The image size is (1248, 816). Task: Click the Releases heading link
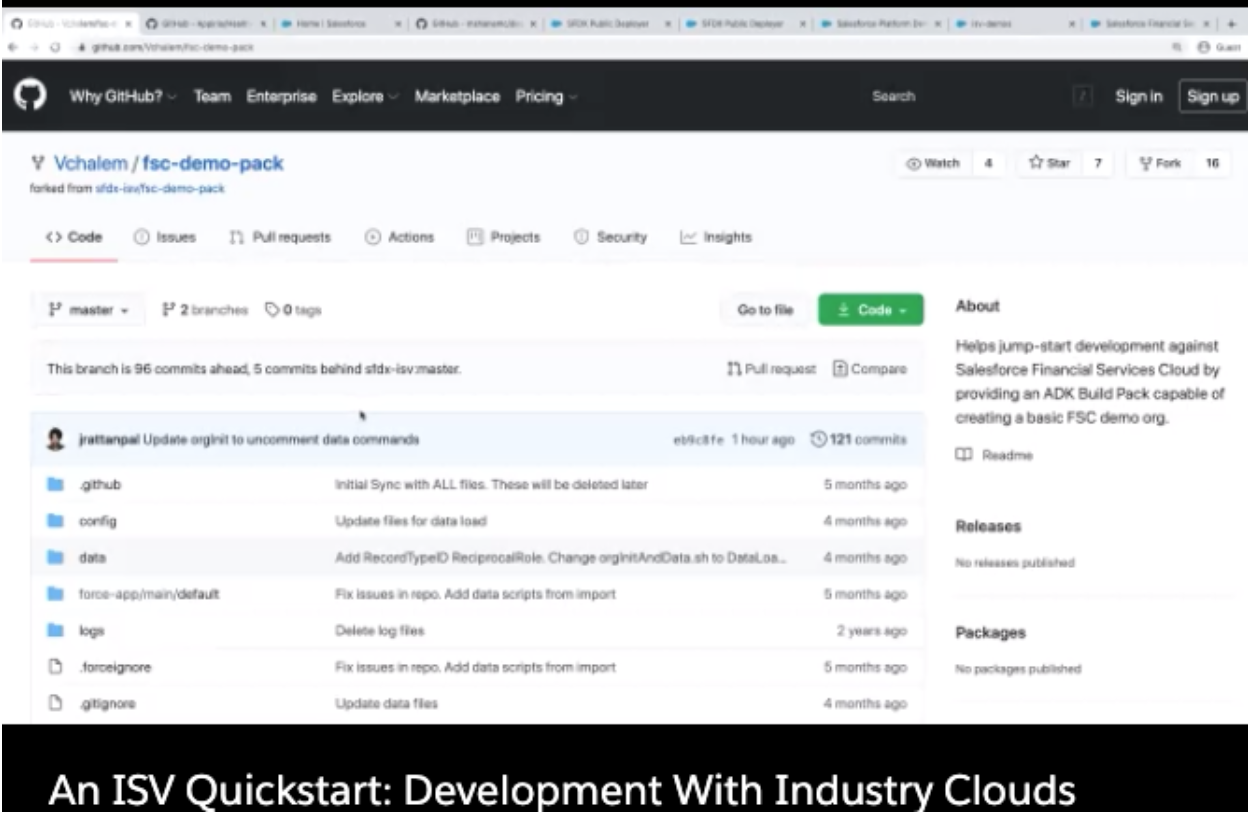click(x=988, y=526)
